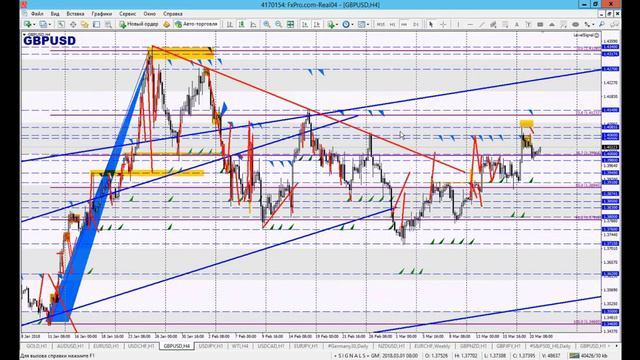Screen dimensions: 640x360
Task: Open the Файл menu
Action: (x=37, y=13)
